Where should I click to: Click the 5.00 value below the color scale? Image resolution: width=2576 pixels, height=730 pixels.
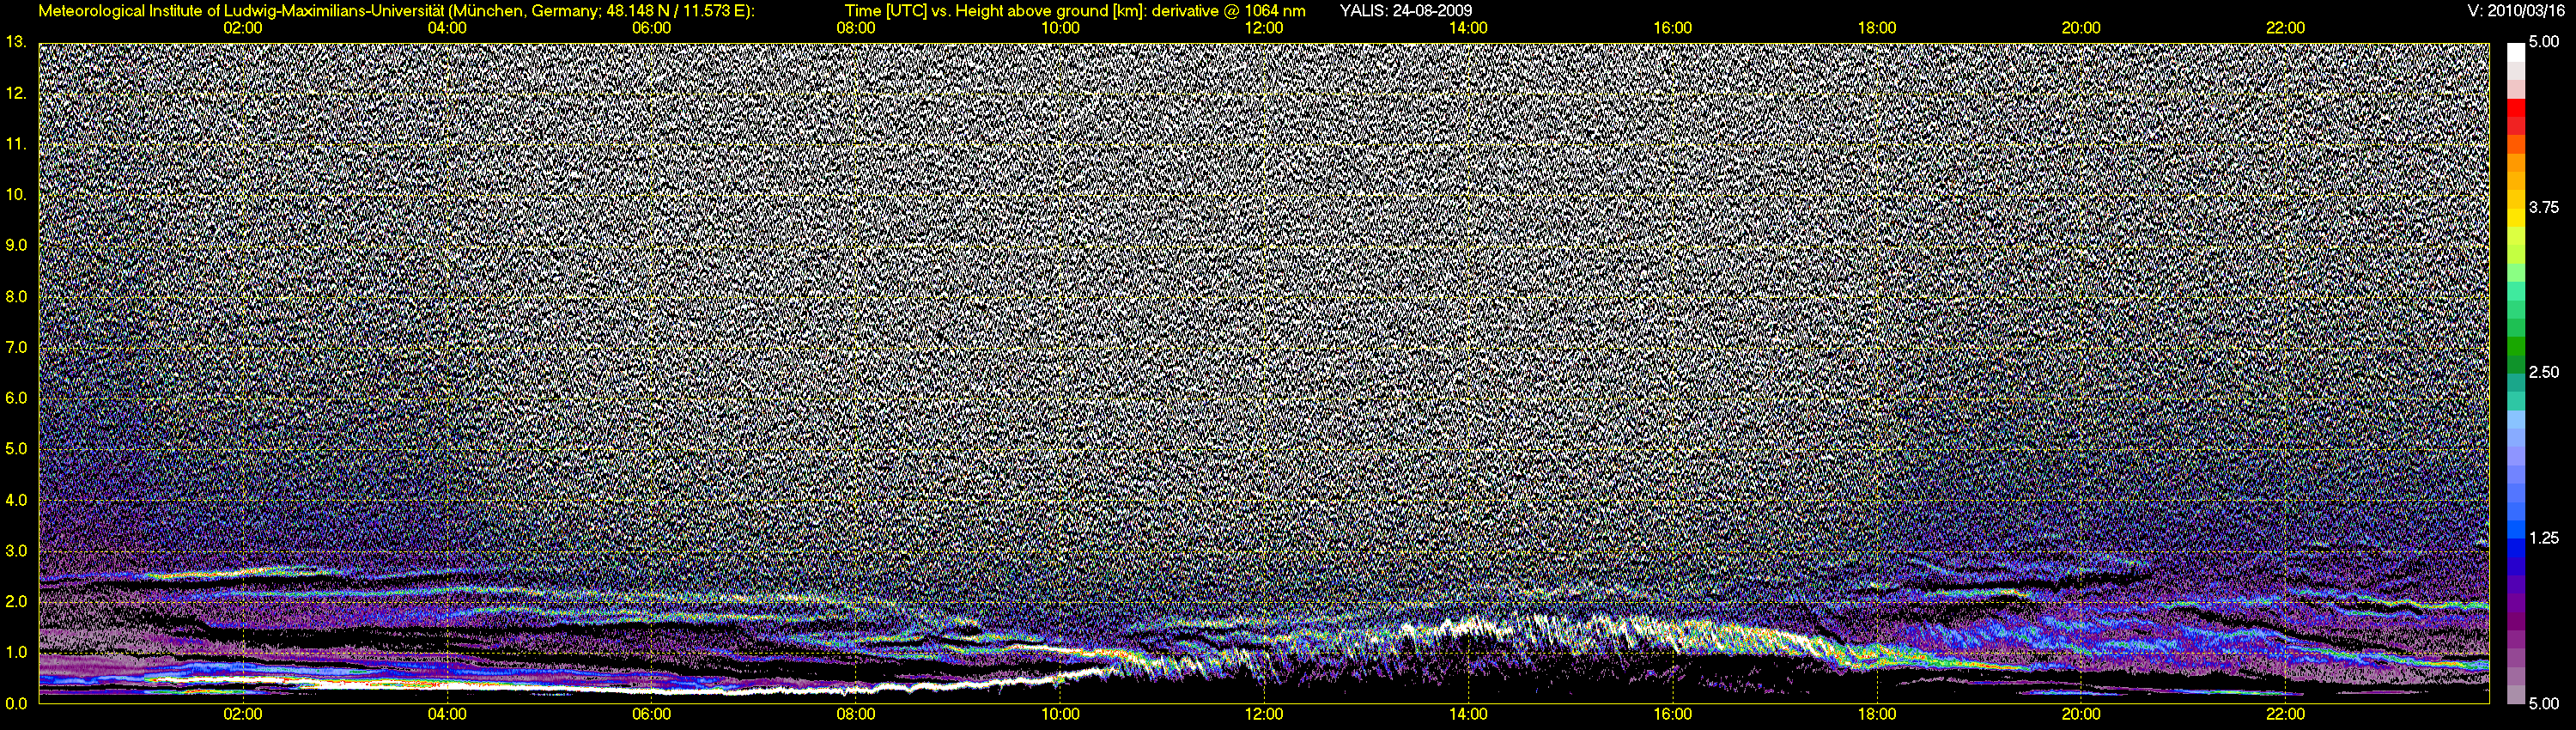pyautogui.click(x=2543, y=703)
